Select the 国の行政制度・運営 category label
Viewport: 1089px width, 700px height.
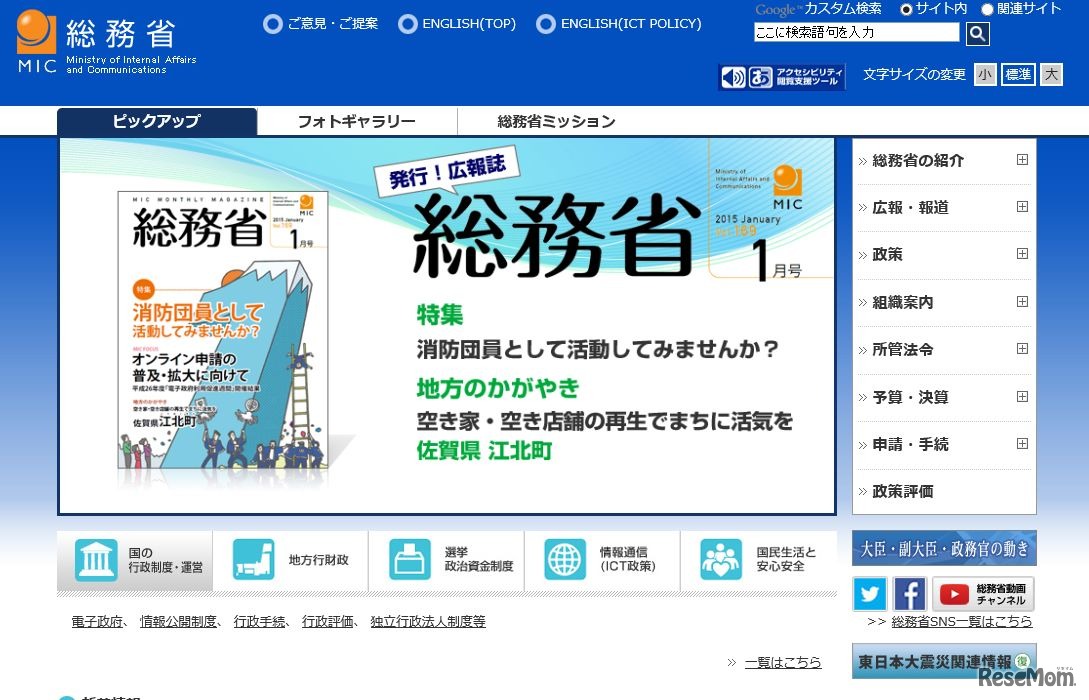pos(166,560)
